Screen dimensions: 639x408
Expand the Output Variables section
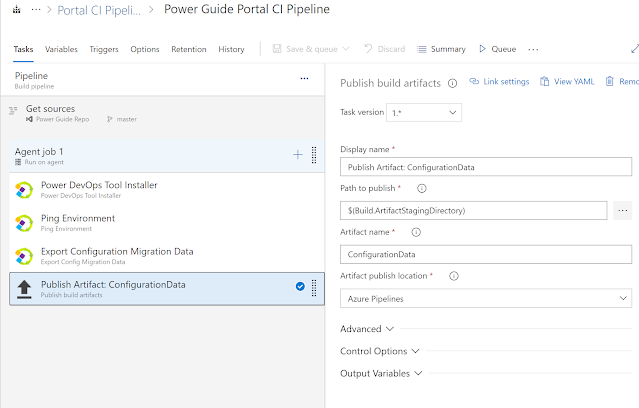(382, 373)
